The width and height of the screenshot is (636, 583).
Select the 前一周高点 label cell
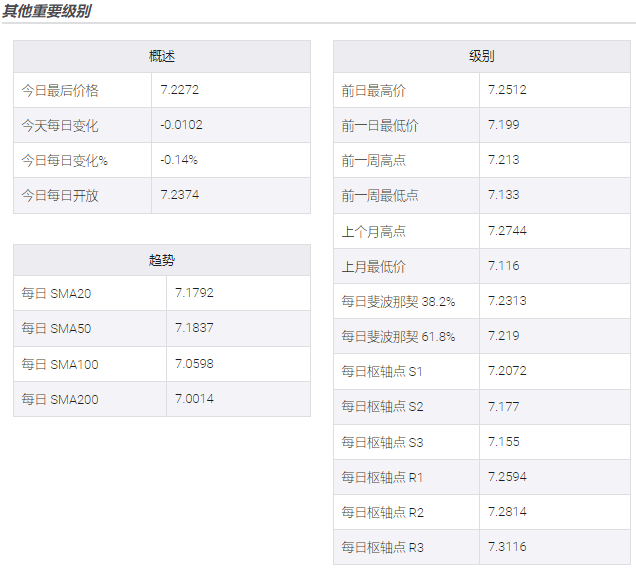(374, 160)
